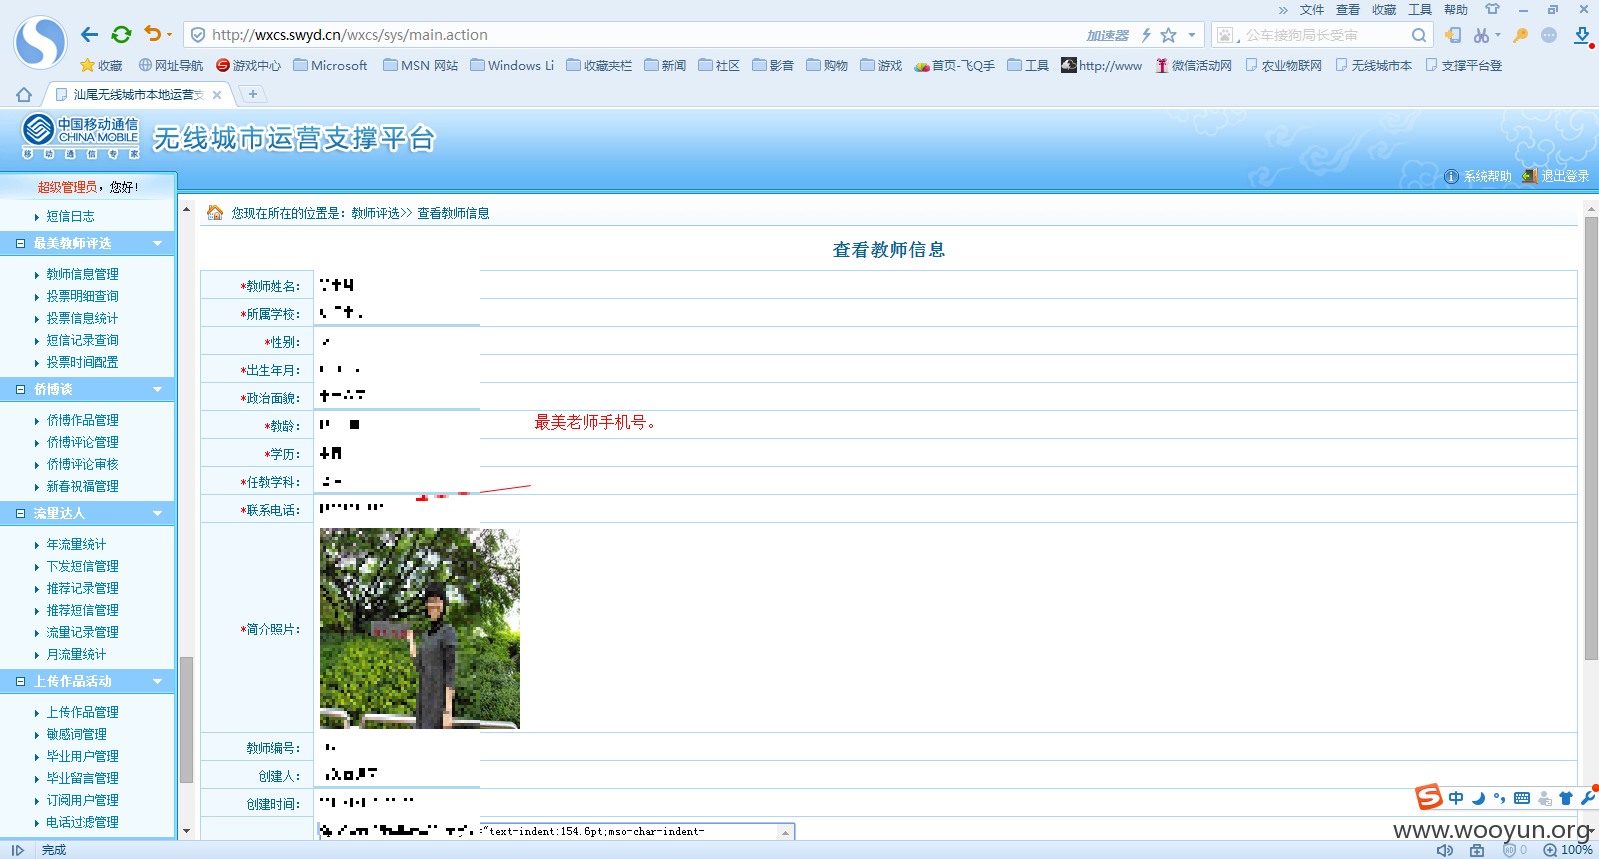Viewport: 1599px width, 859px height.
Task: Open the 帮助 menu
Action: (x=1456, y=9)
